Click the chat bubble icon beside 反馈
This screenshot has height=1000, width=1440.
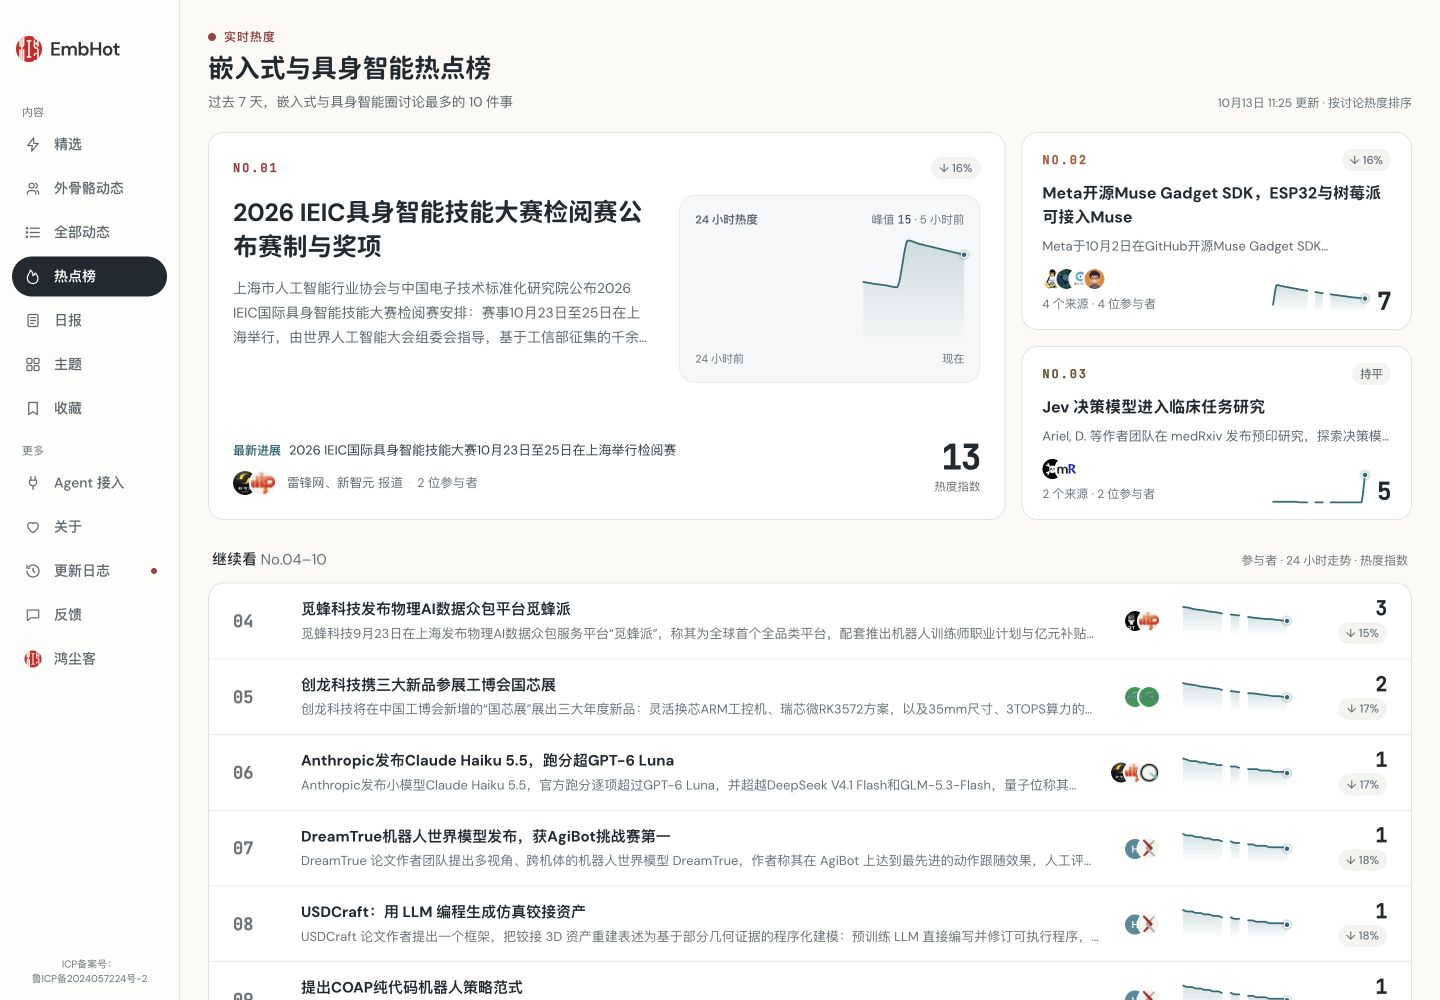(33, 615)
